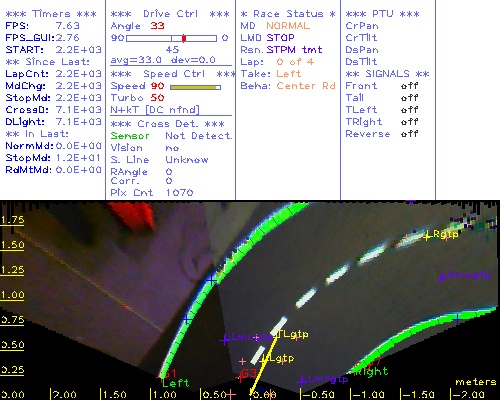Screen dimensions: 500x400
Task: Click the Center Rd behavior text
Action: click(x=306, y=86)
